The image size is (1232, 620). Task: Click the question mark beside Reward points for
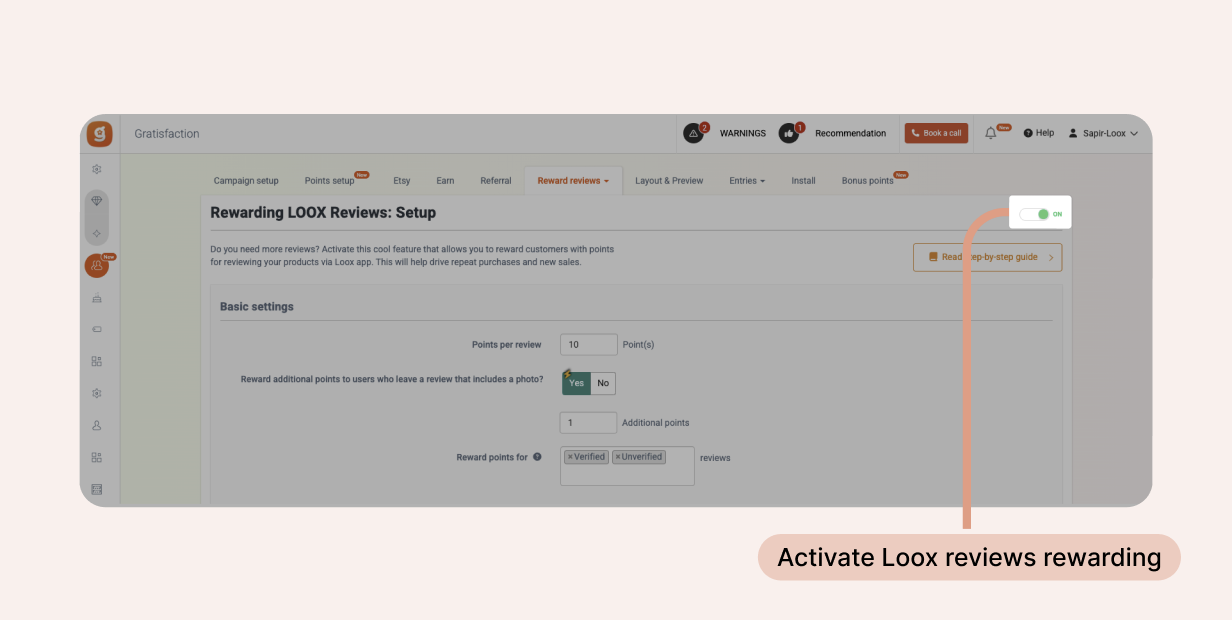click(537, 457)
